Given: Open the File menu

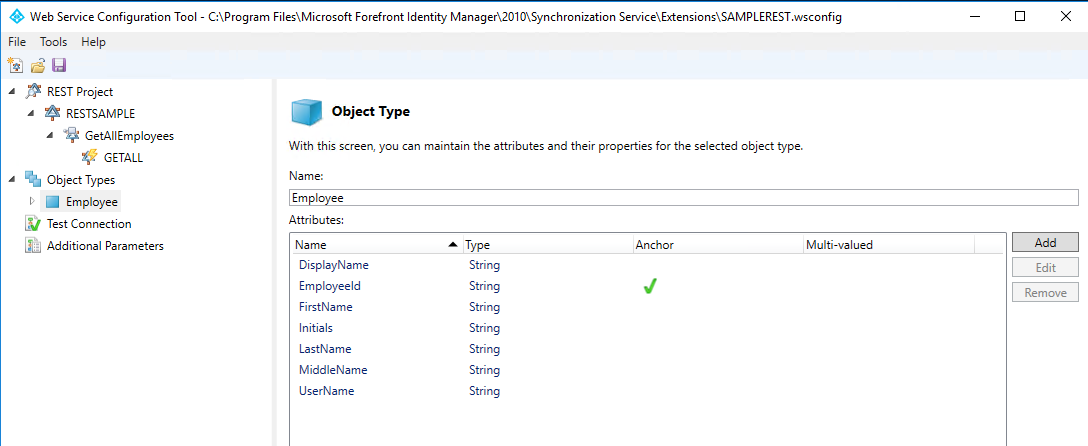Looking at the screenshot, I should pos(17,42).
